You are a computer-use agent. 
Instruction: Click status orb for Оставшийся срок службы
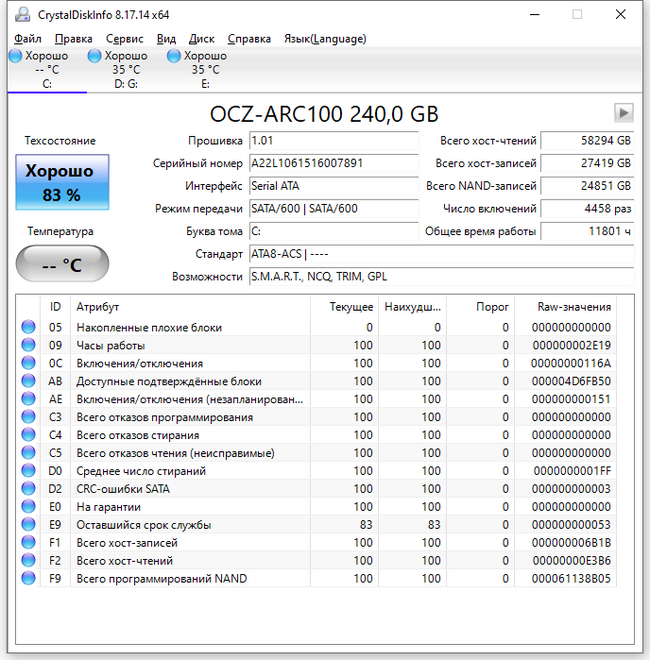28,525
